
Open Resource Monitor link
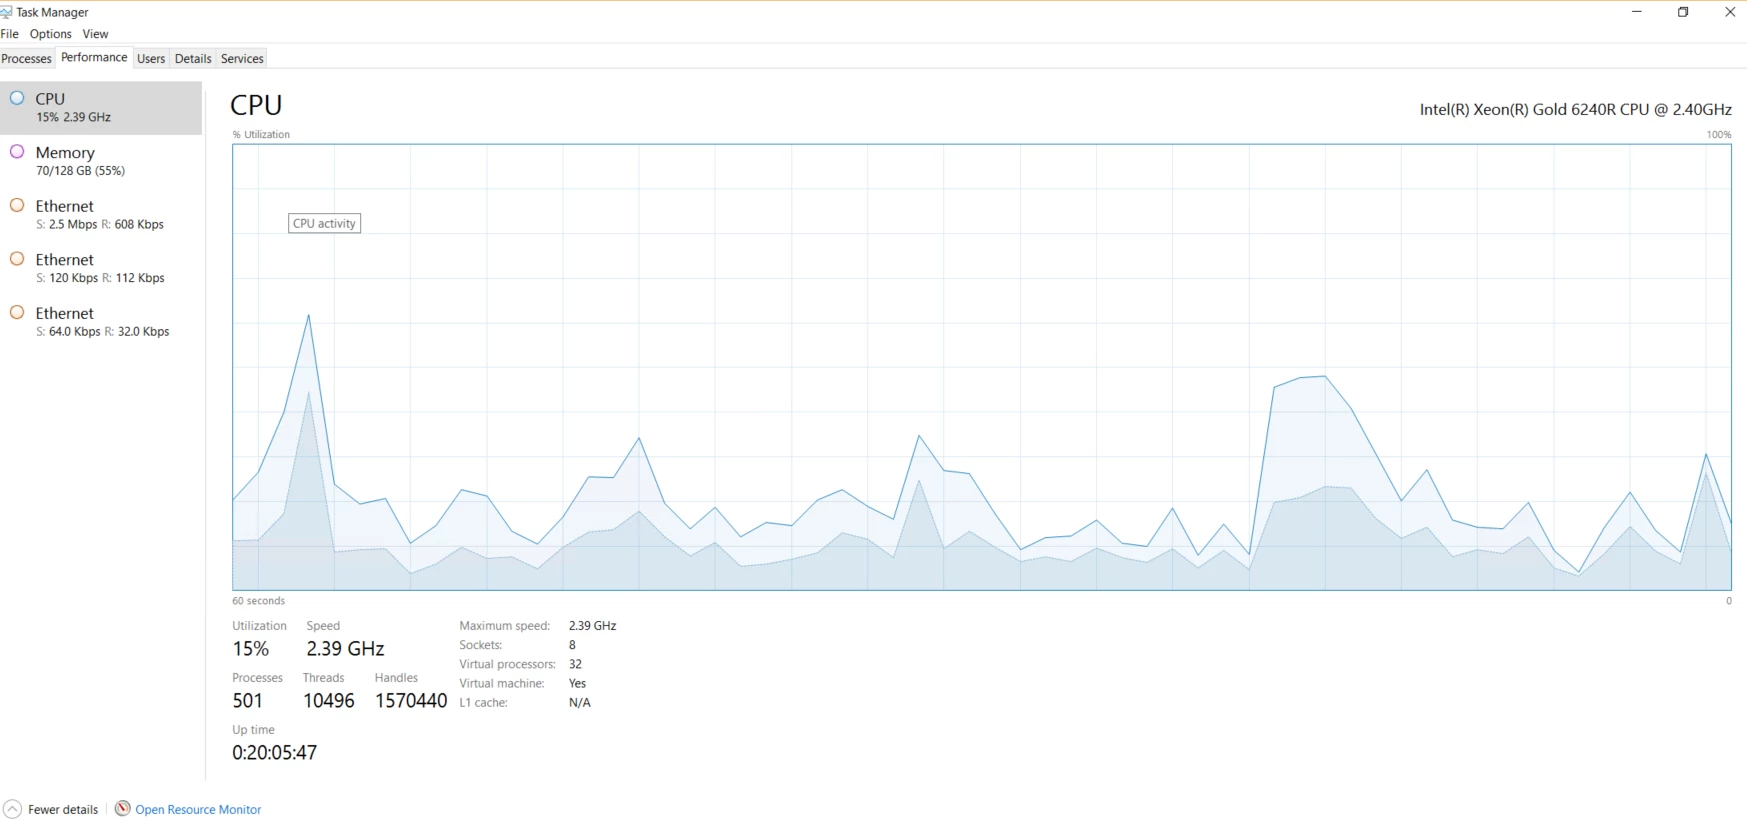pyautogui.click(x=198, y=810)
